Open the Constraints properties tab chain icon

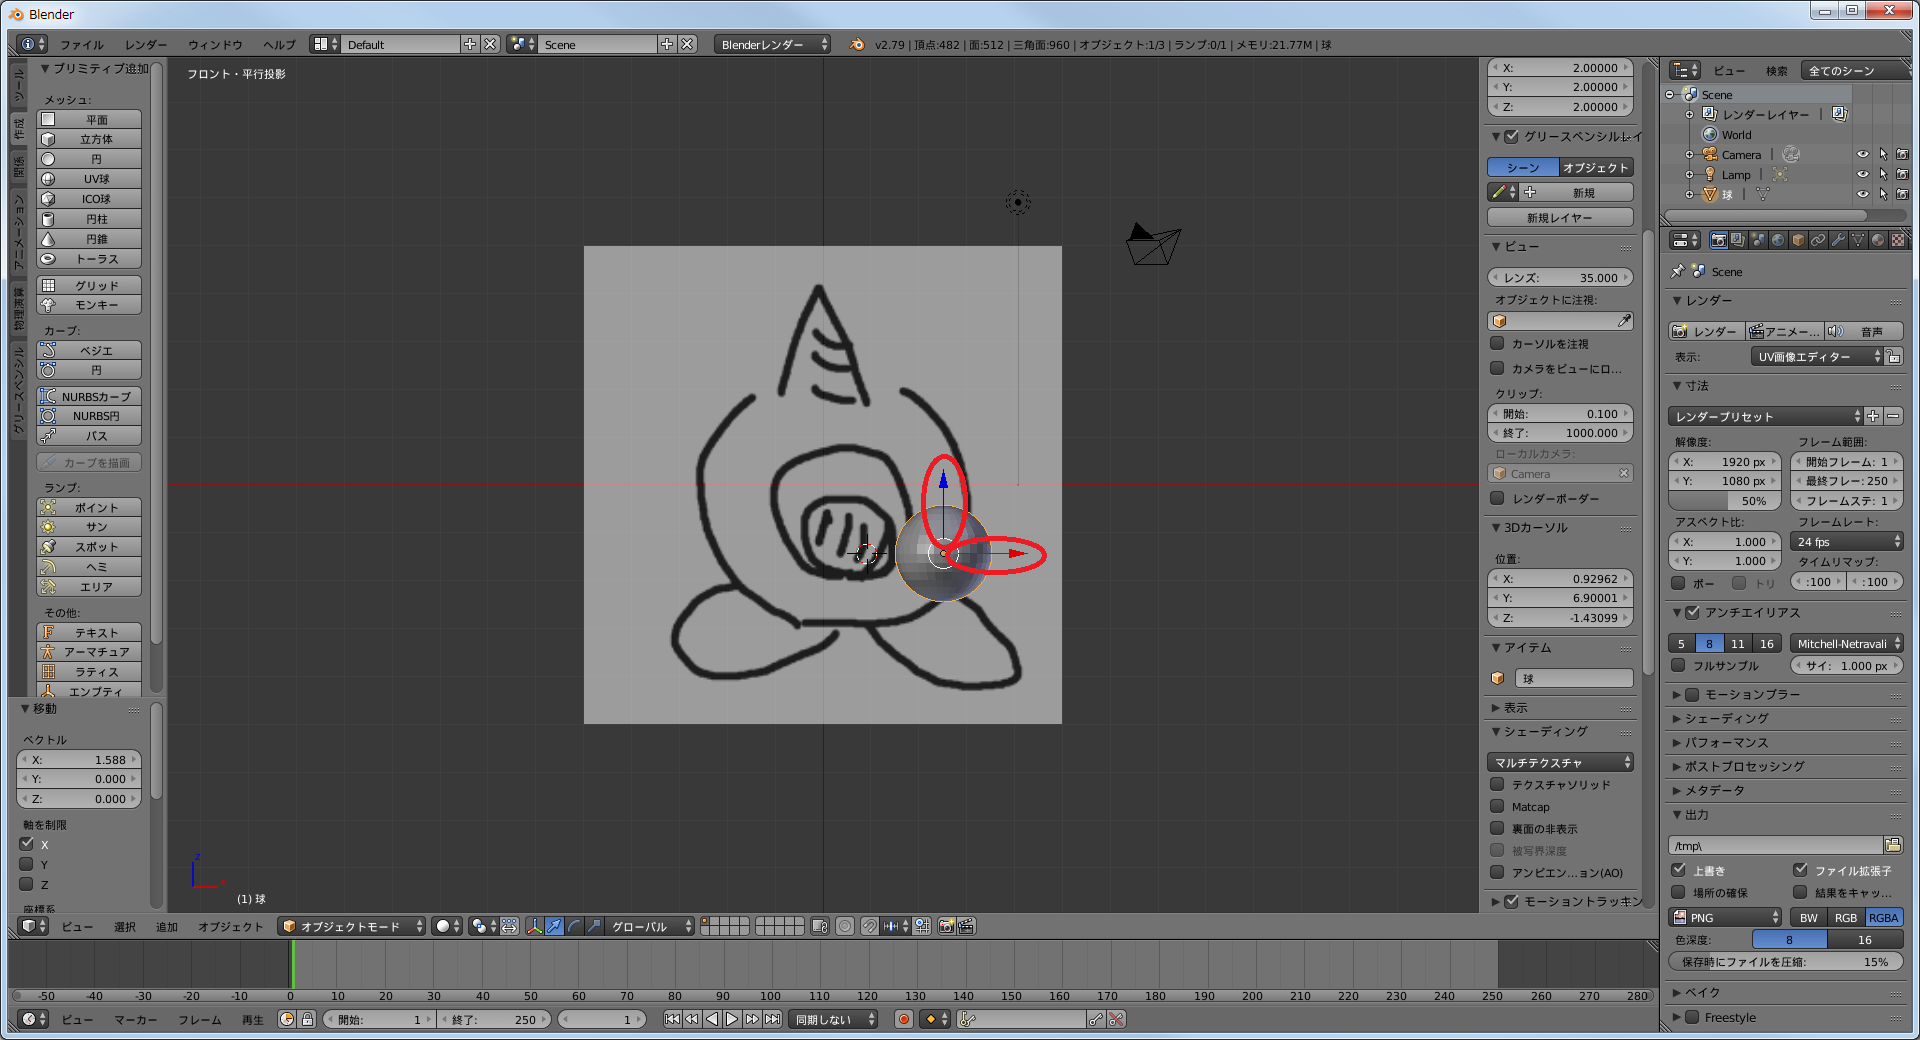(x=1818, y=240)
